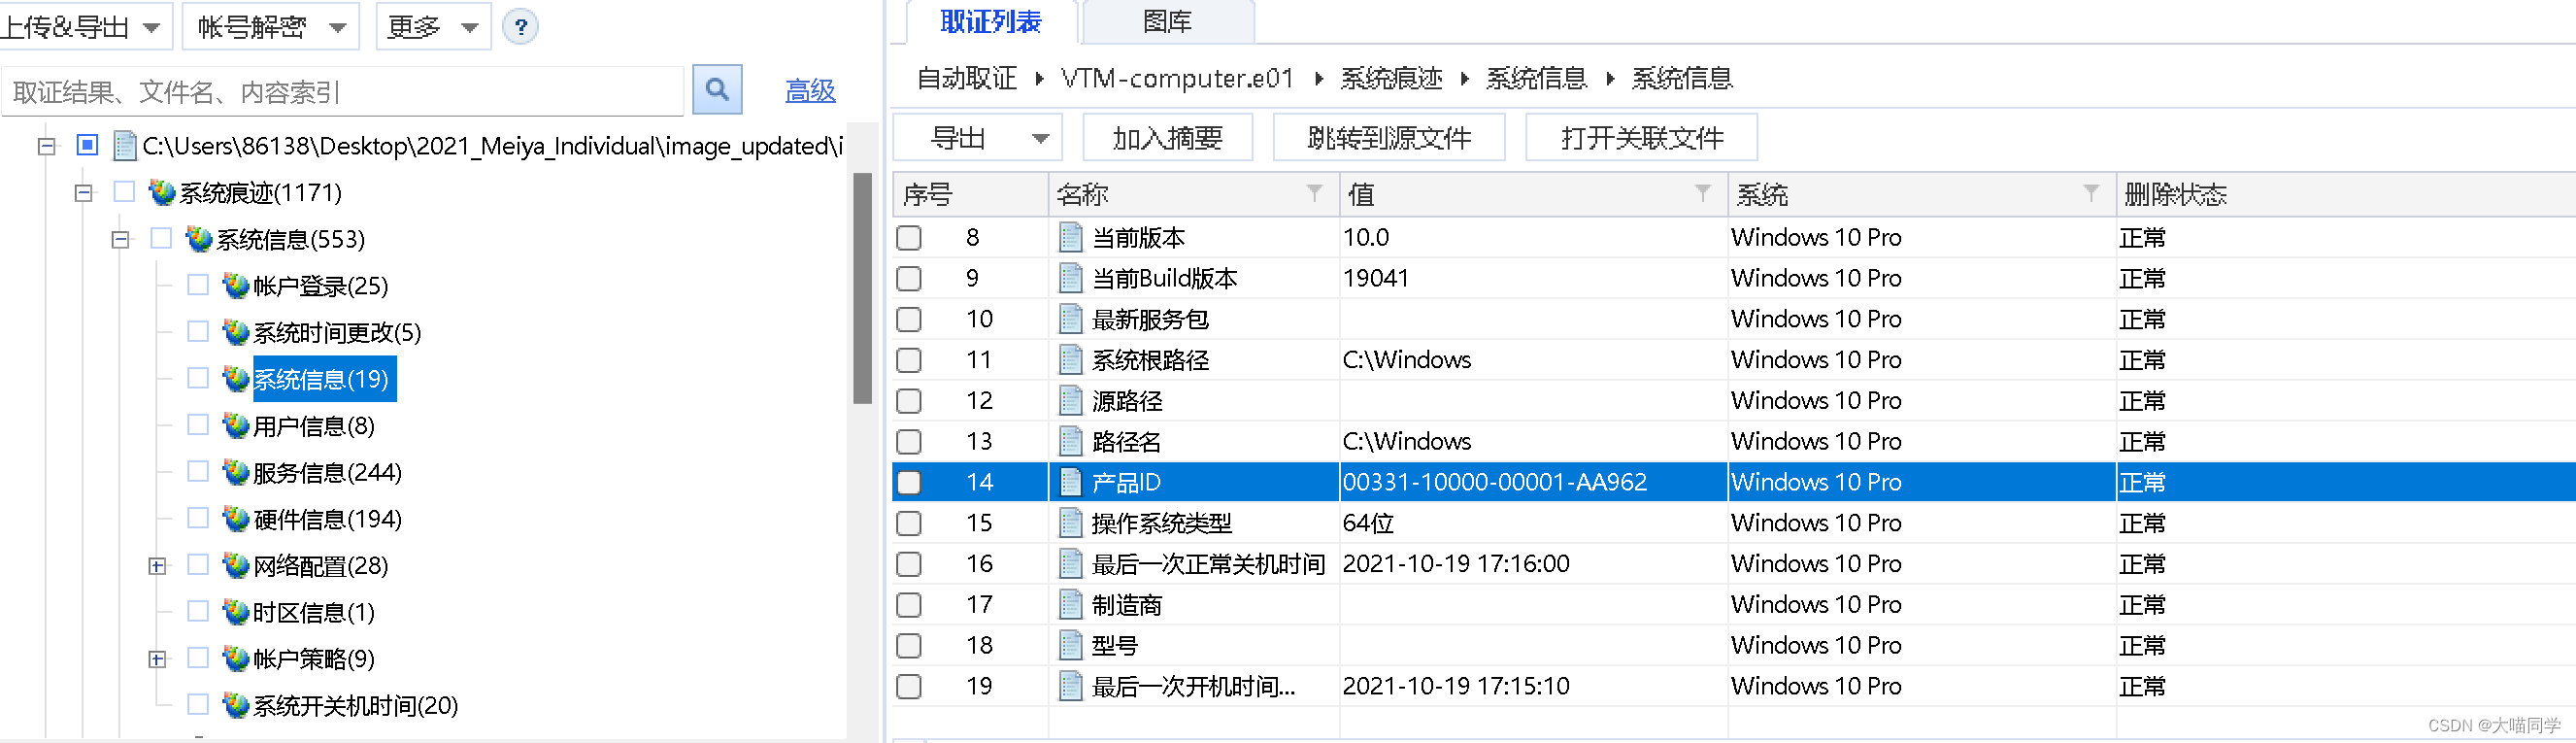Click the file icon in the 系统根路径 row
The image size is (2576, 743).
pyautogui.click(x=1070, y=360)
